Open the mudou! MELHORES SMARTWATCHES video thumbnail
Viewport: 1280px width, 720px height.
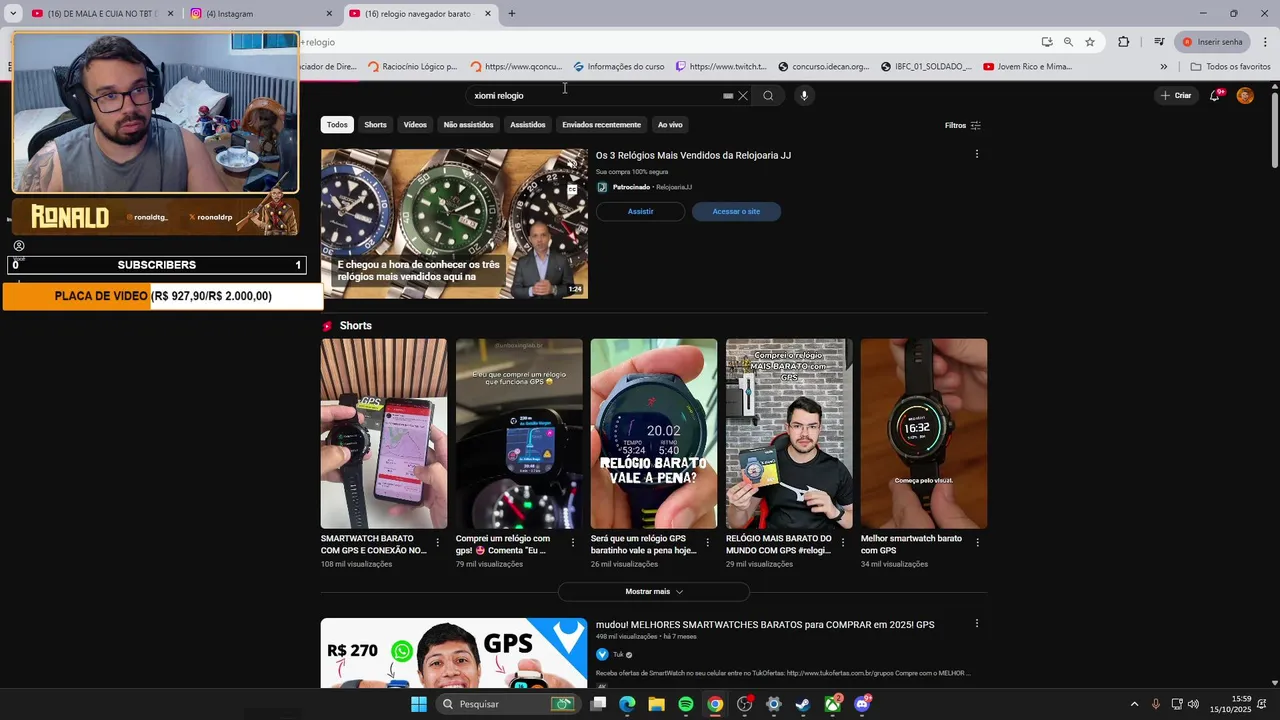click(x=454, y=653)
